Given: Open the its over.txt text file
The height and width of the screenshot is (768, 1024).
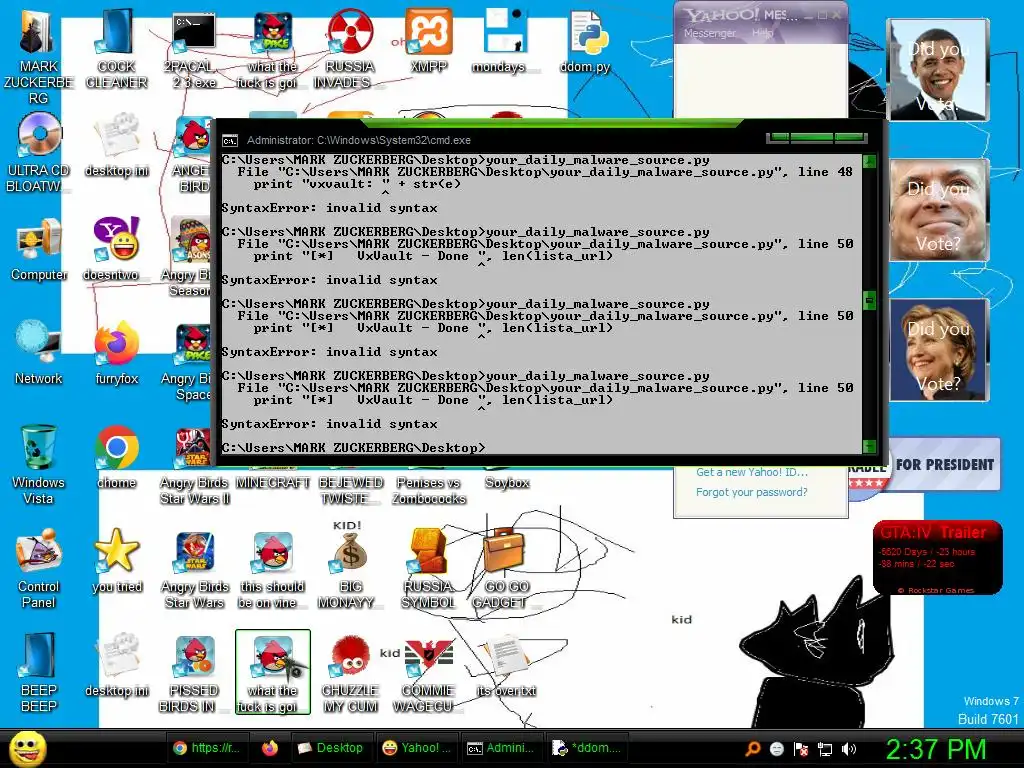Looking at the screenshot, I should [x=505, y=656].
